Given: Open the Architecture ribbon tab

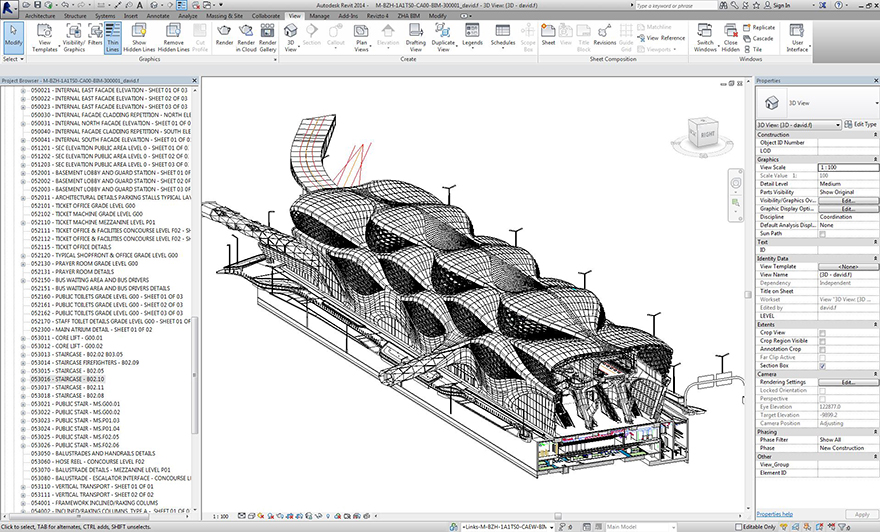Looking at the screenshot, I should coord(40,16).
